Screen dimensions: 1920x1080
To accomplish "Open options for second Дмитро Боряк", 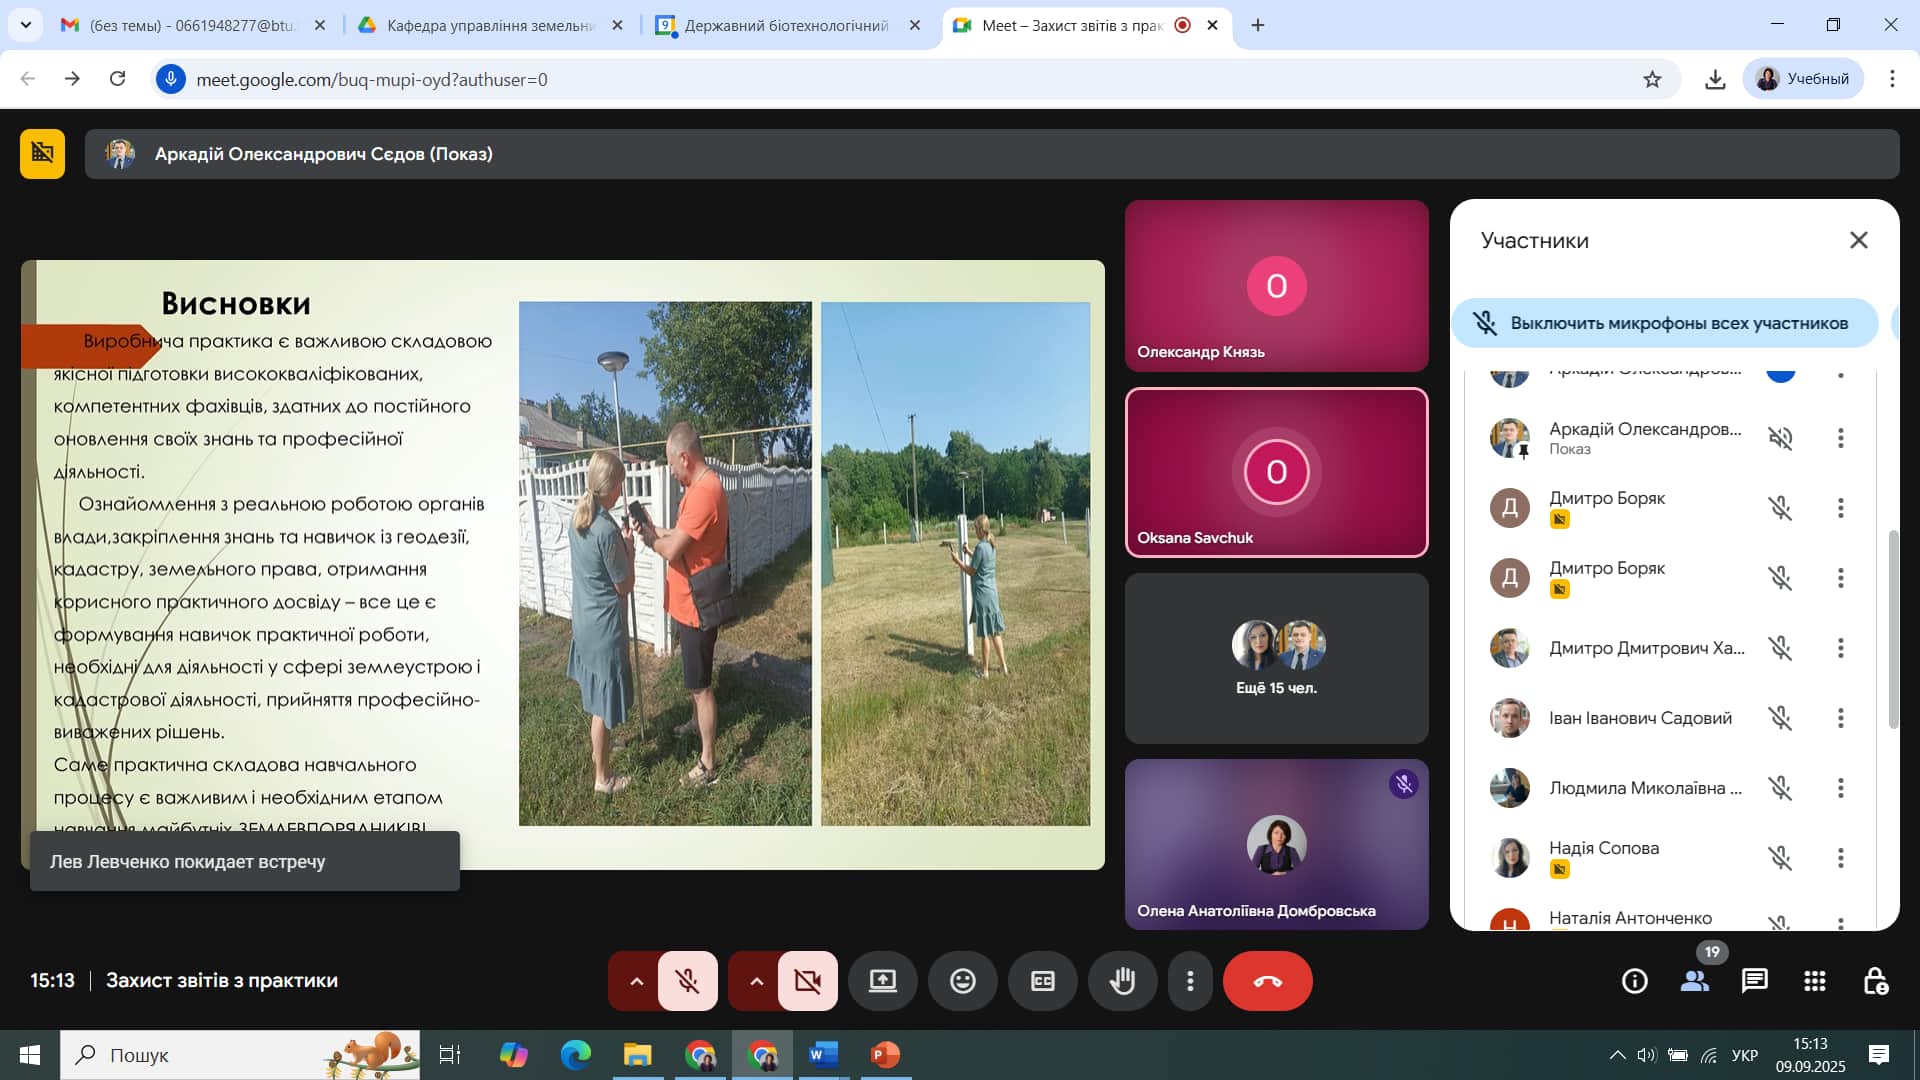I will click(x=1840, y=578).
